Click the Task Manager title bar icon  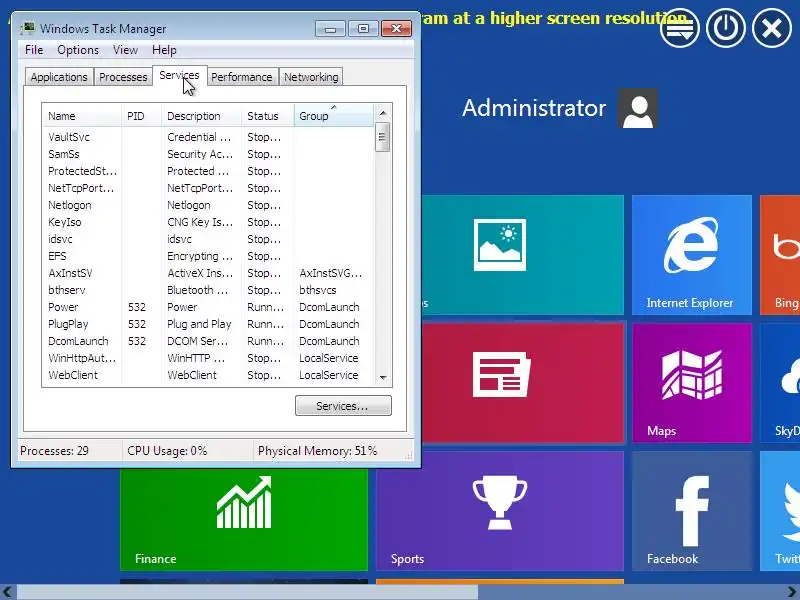pos(27,28)
